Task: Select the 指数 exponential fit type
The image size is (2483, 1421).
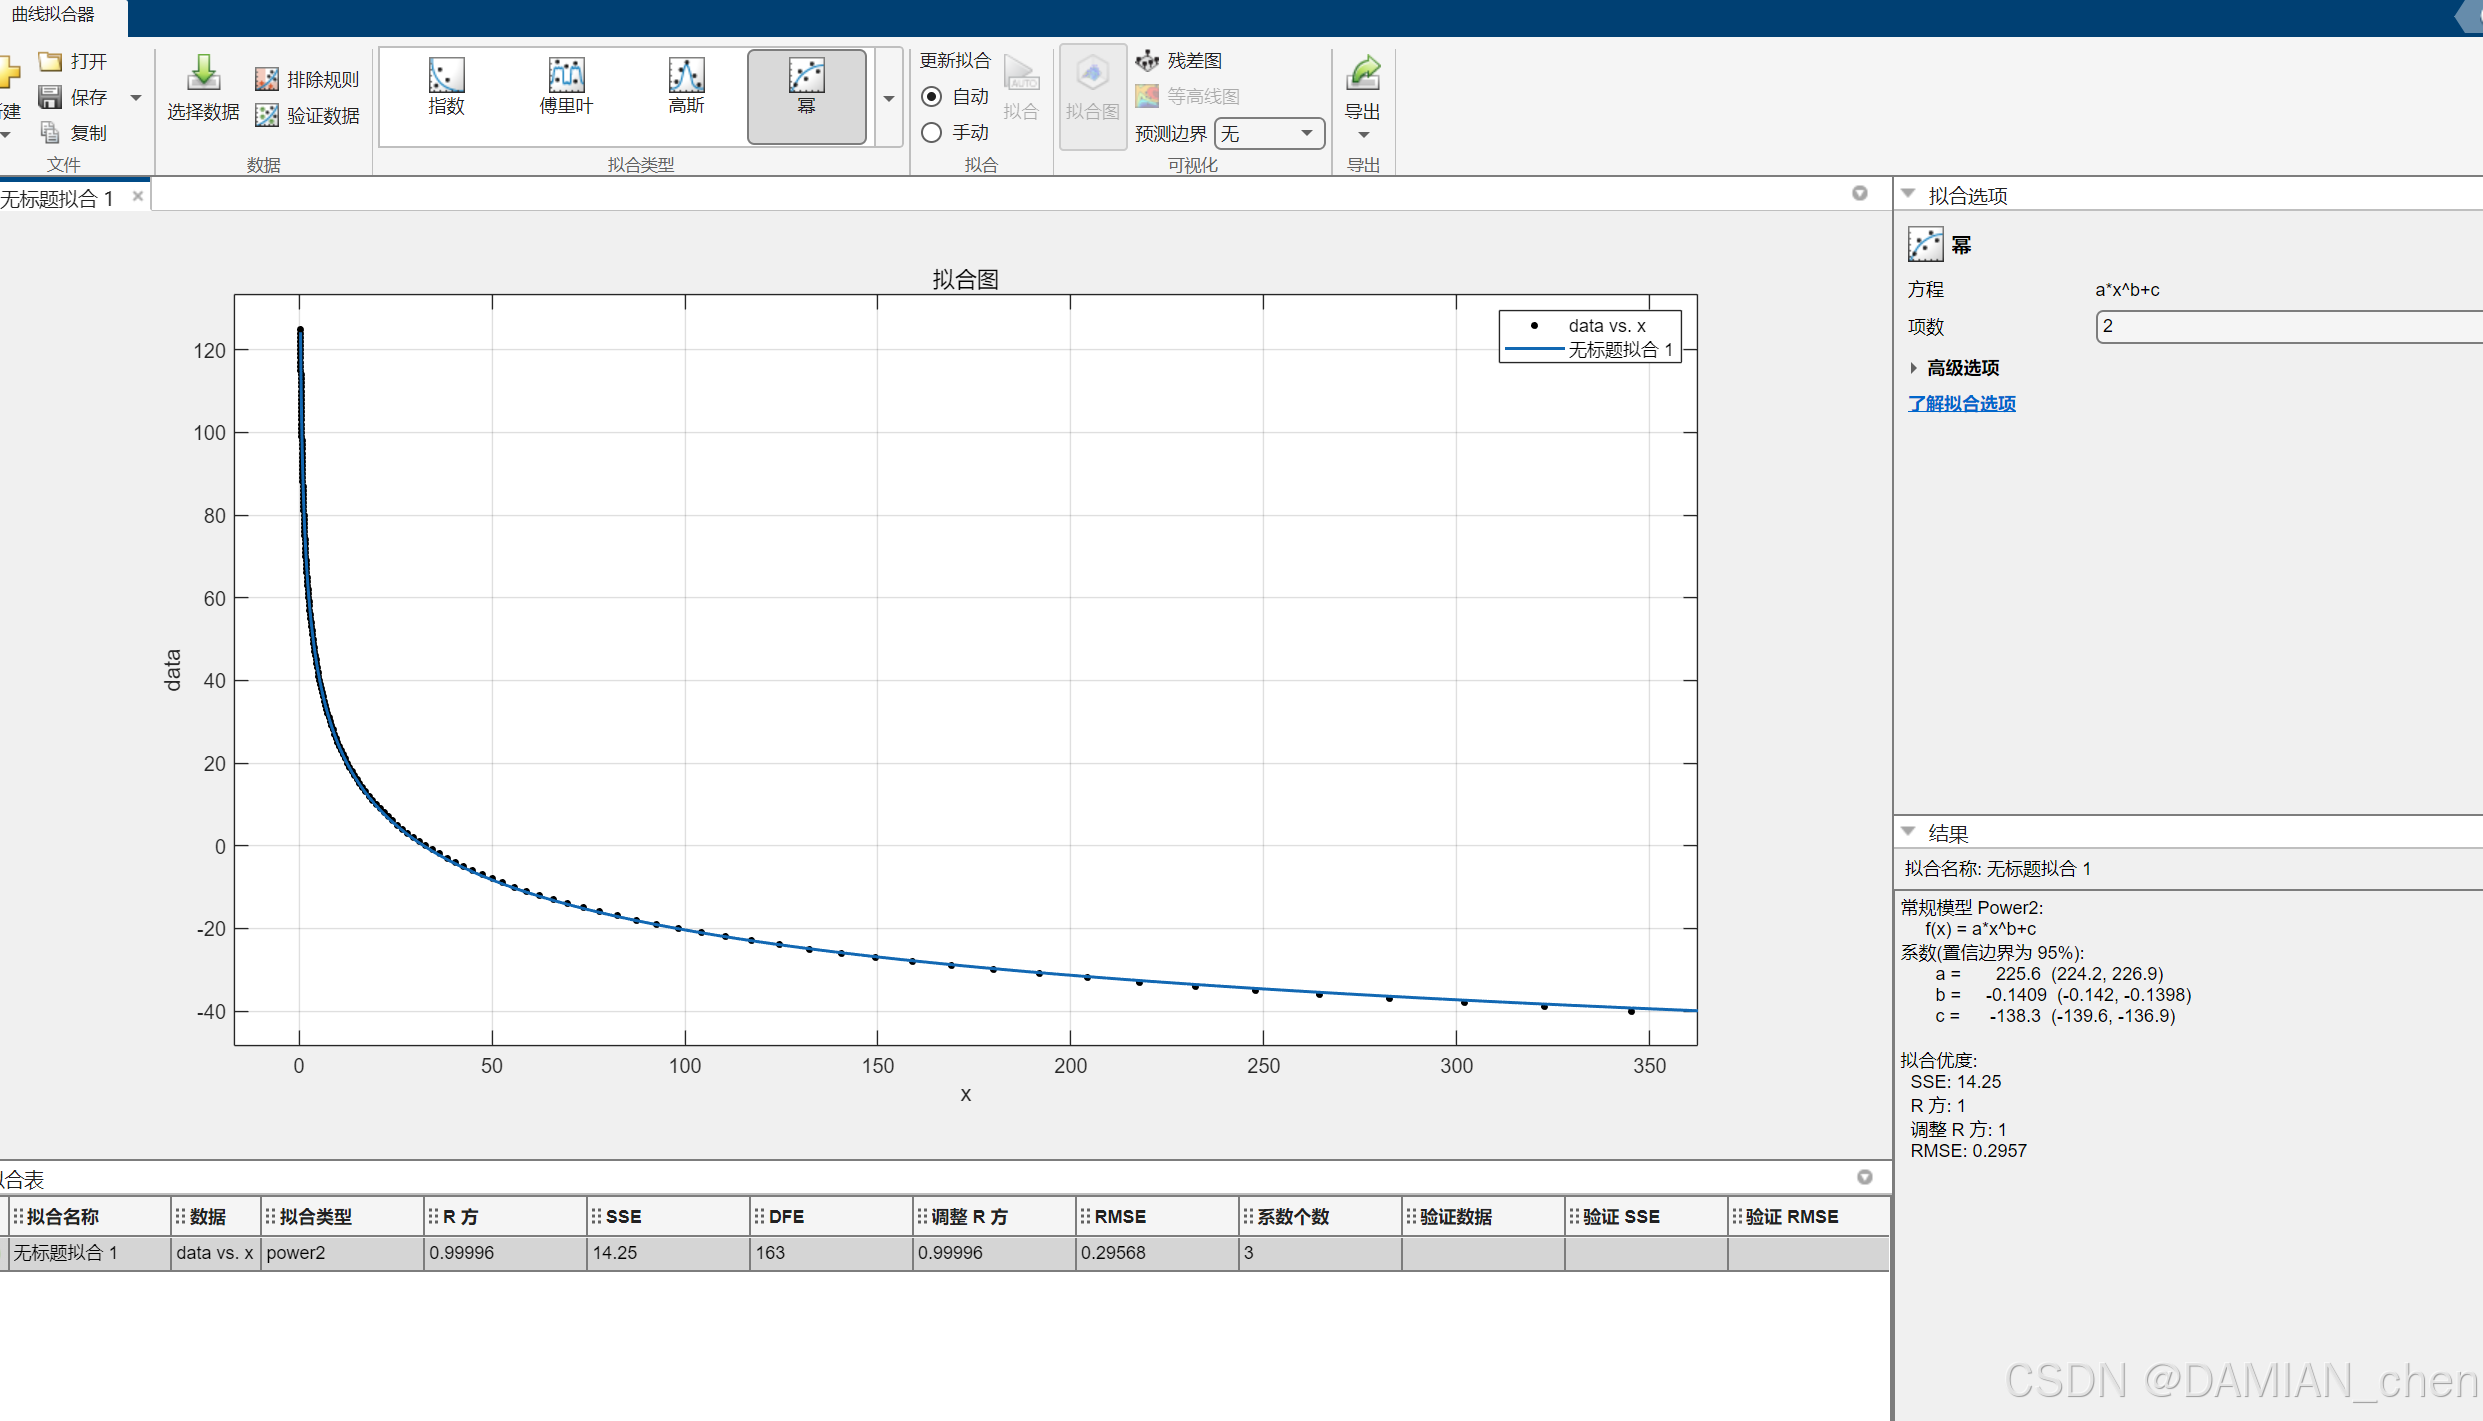Action: click(446, 87)
